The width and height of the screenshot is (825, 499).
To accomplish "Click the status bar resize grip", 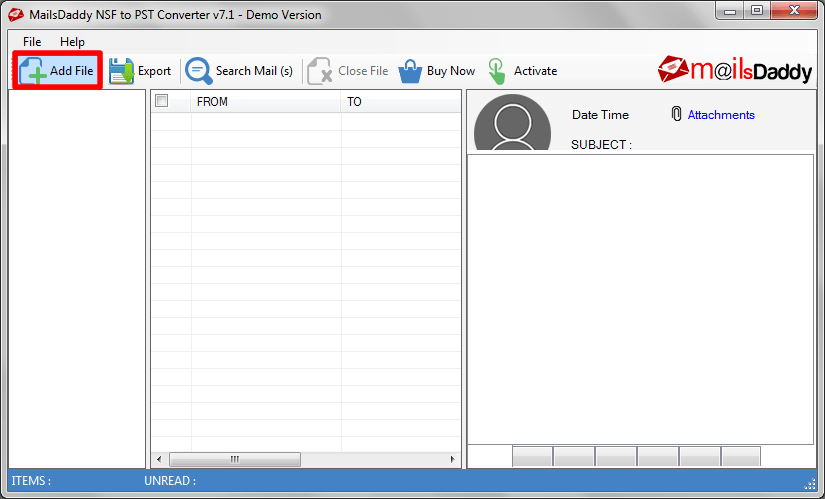I will 810,485.
